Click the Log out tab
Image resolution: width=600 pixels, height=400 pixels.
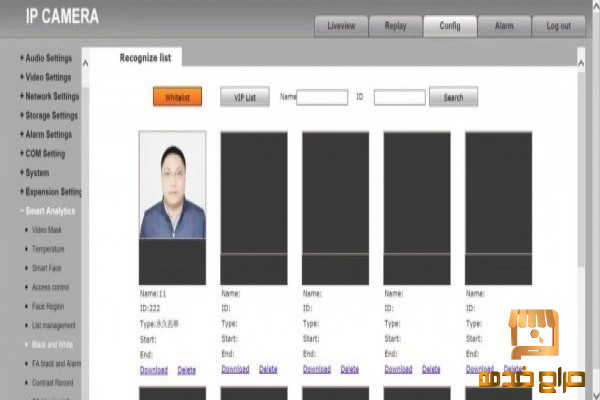tap(558, 26)
